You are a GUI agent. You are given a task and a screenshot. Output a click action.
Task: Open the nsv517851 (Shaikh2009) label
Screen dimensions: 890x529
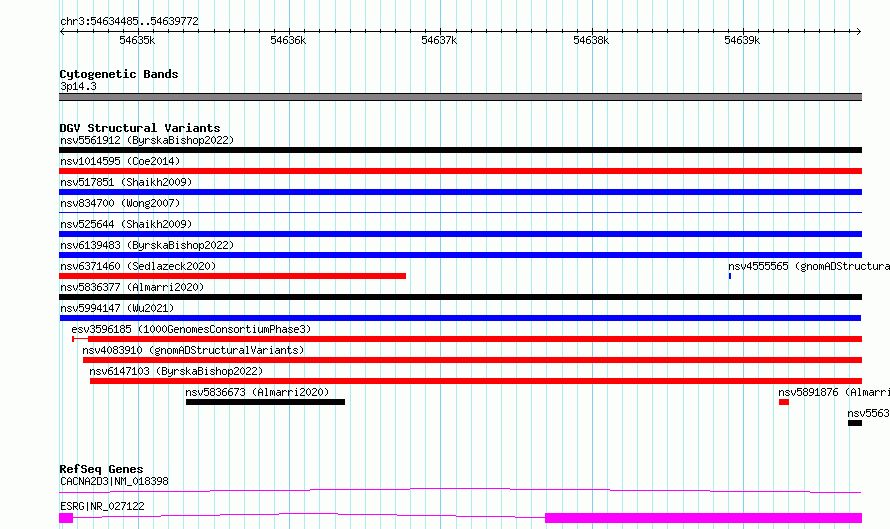pyautogui.click(x=126, y=182)
